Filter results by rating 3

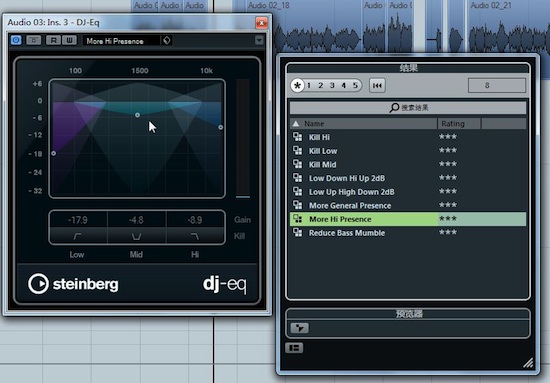(x=332, y=85)
